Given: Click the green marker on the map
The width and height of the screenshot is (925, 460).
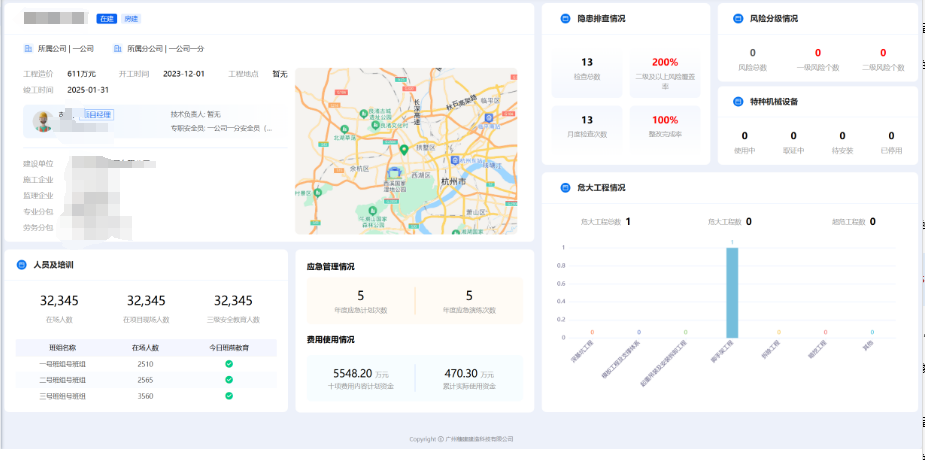Looking at the screenshot, I should click(404, 149).
